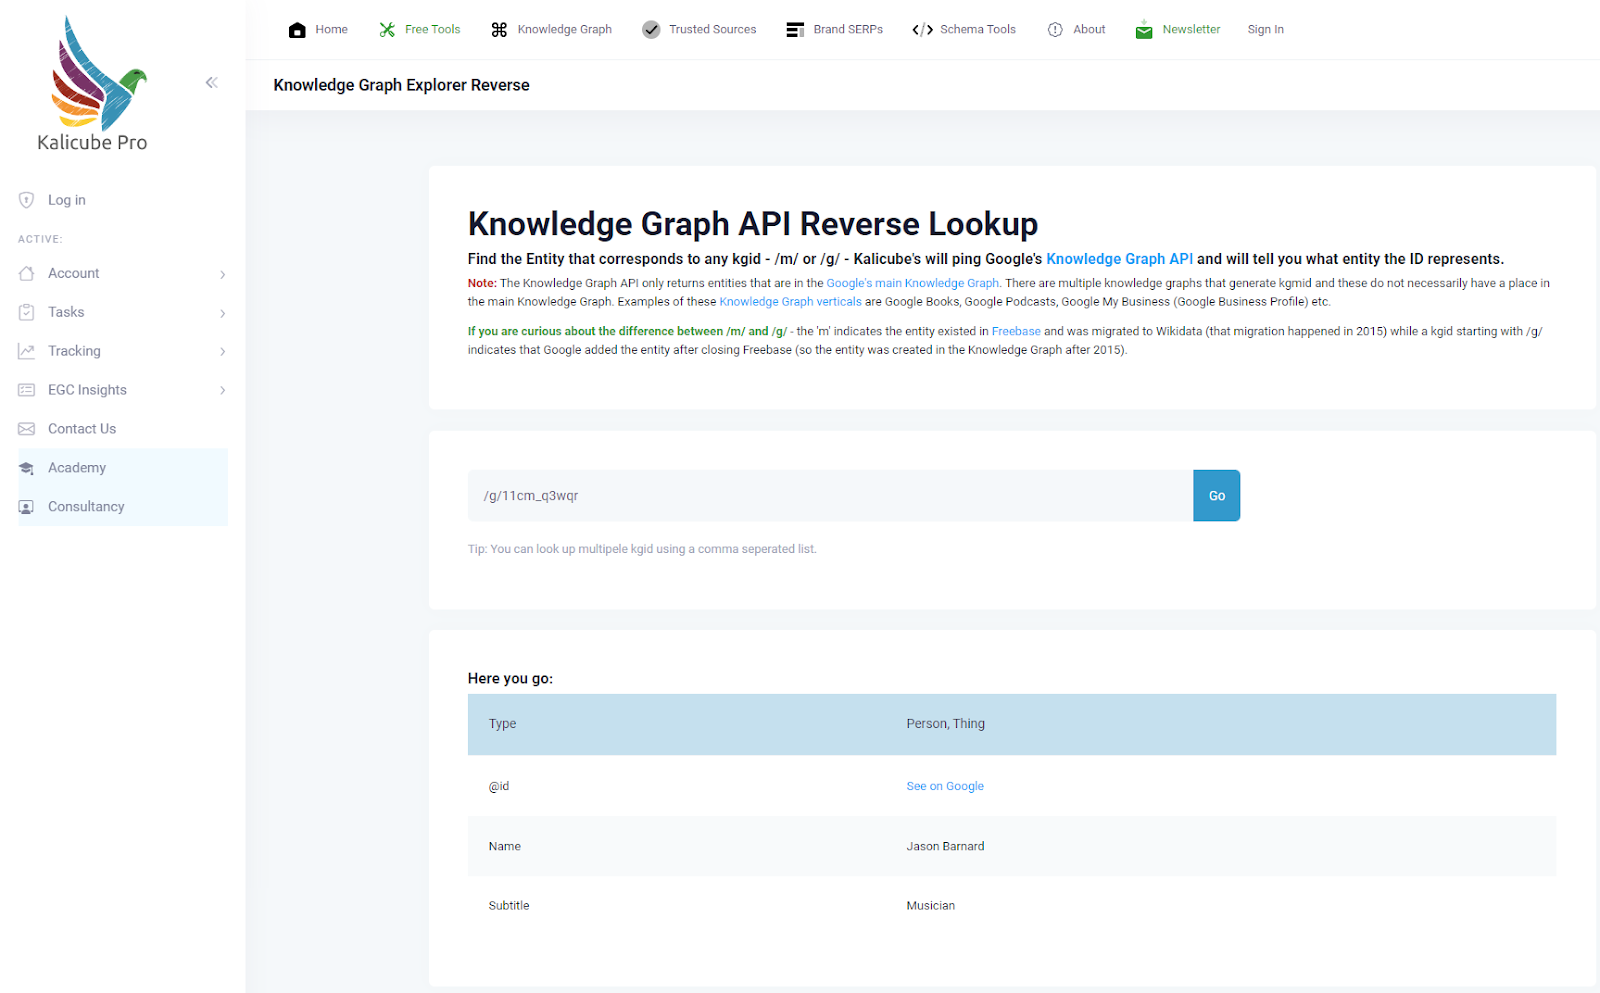Click the Account home icon in sidebar

[x=27, y=273]
